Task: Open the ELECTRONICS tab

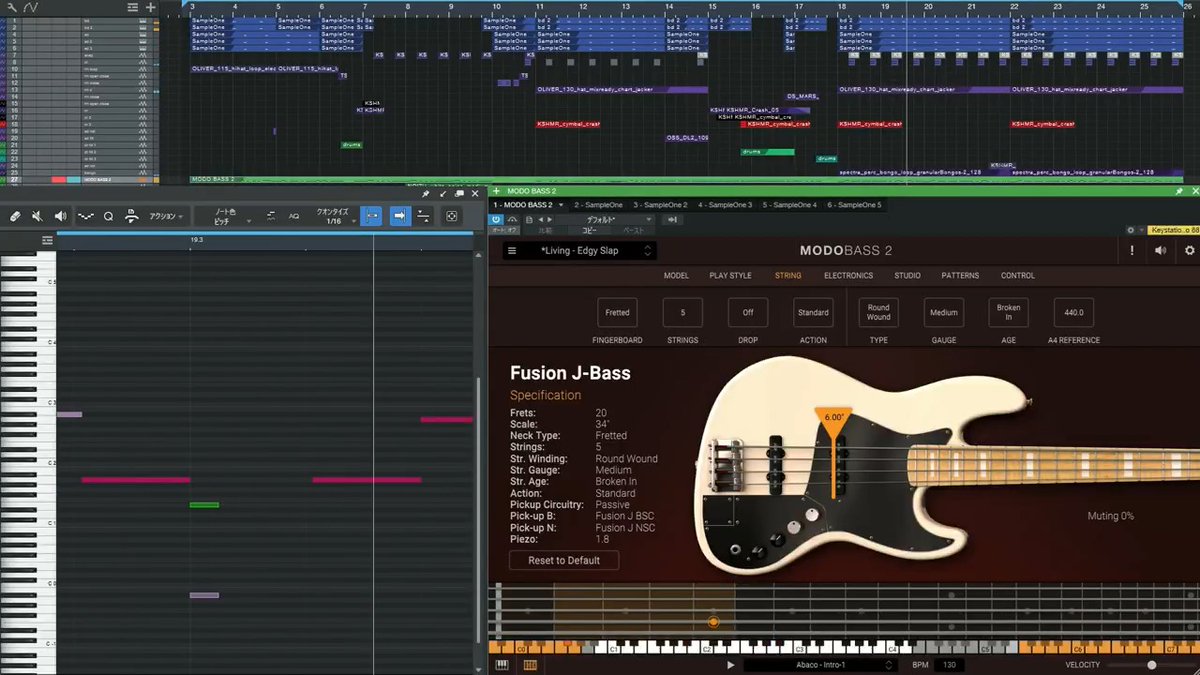Action: [x=848, y=276]
